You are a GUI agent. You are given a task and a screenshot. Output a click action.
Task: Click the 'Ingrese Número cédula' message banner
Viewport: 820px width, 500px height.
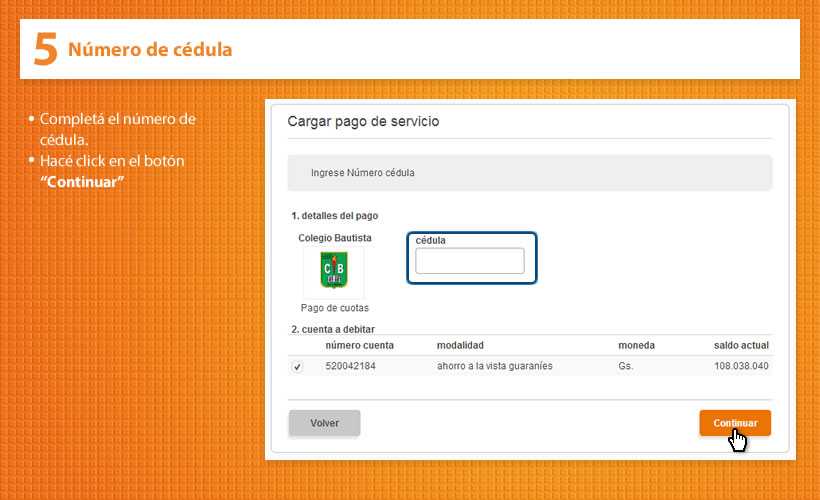[x=529, y=173]
